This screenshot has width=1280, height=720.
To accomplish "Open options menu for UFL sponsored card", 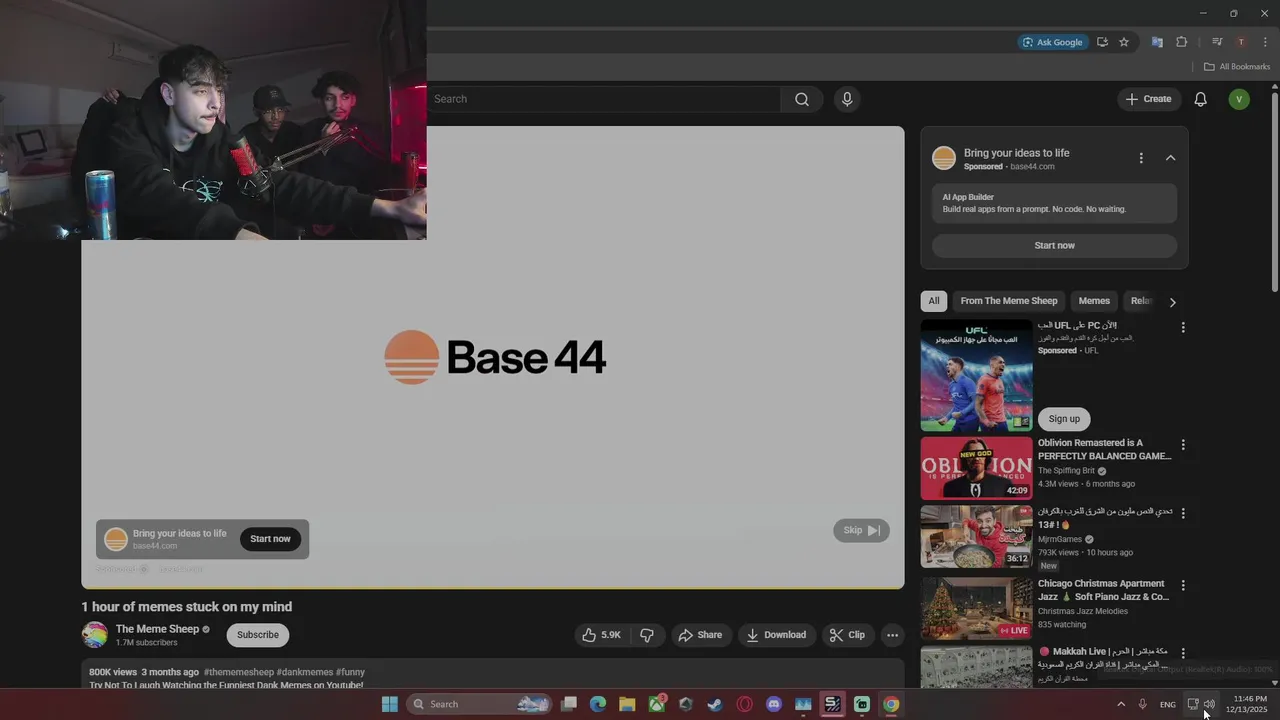I will [x=1183, y=327].
